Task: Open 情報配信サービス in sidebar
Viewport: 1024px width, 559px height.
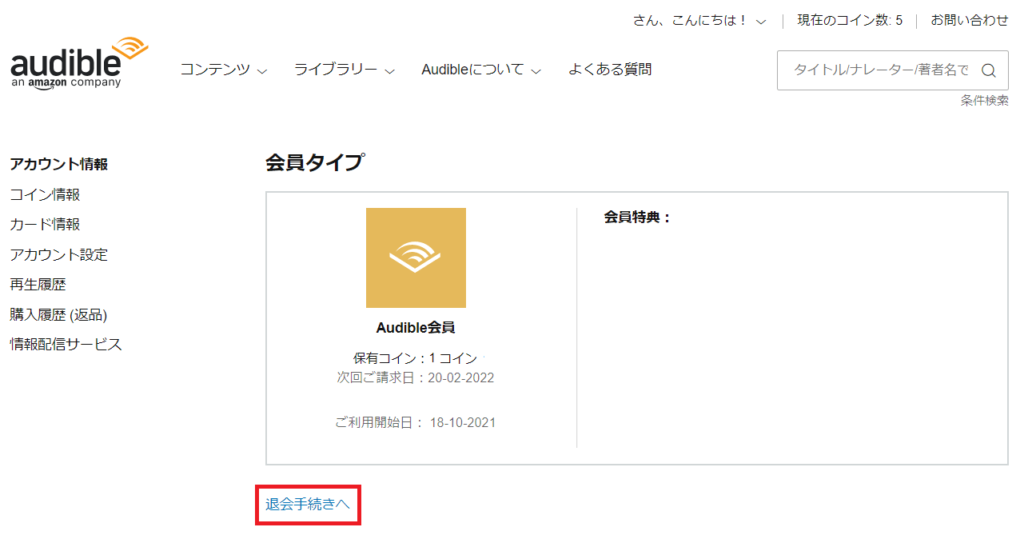Action: click(x=65, y=344)
